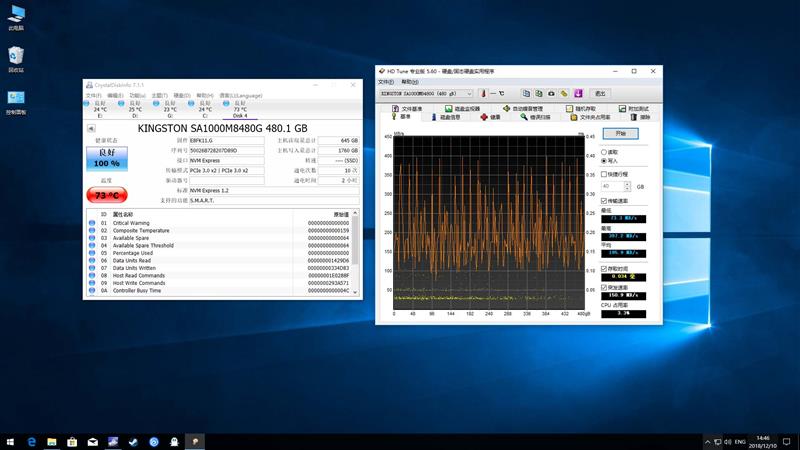Switch to Info tab in HD Tune
The image size is (800, 450).
tap(445, 117)
